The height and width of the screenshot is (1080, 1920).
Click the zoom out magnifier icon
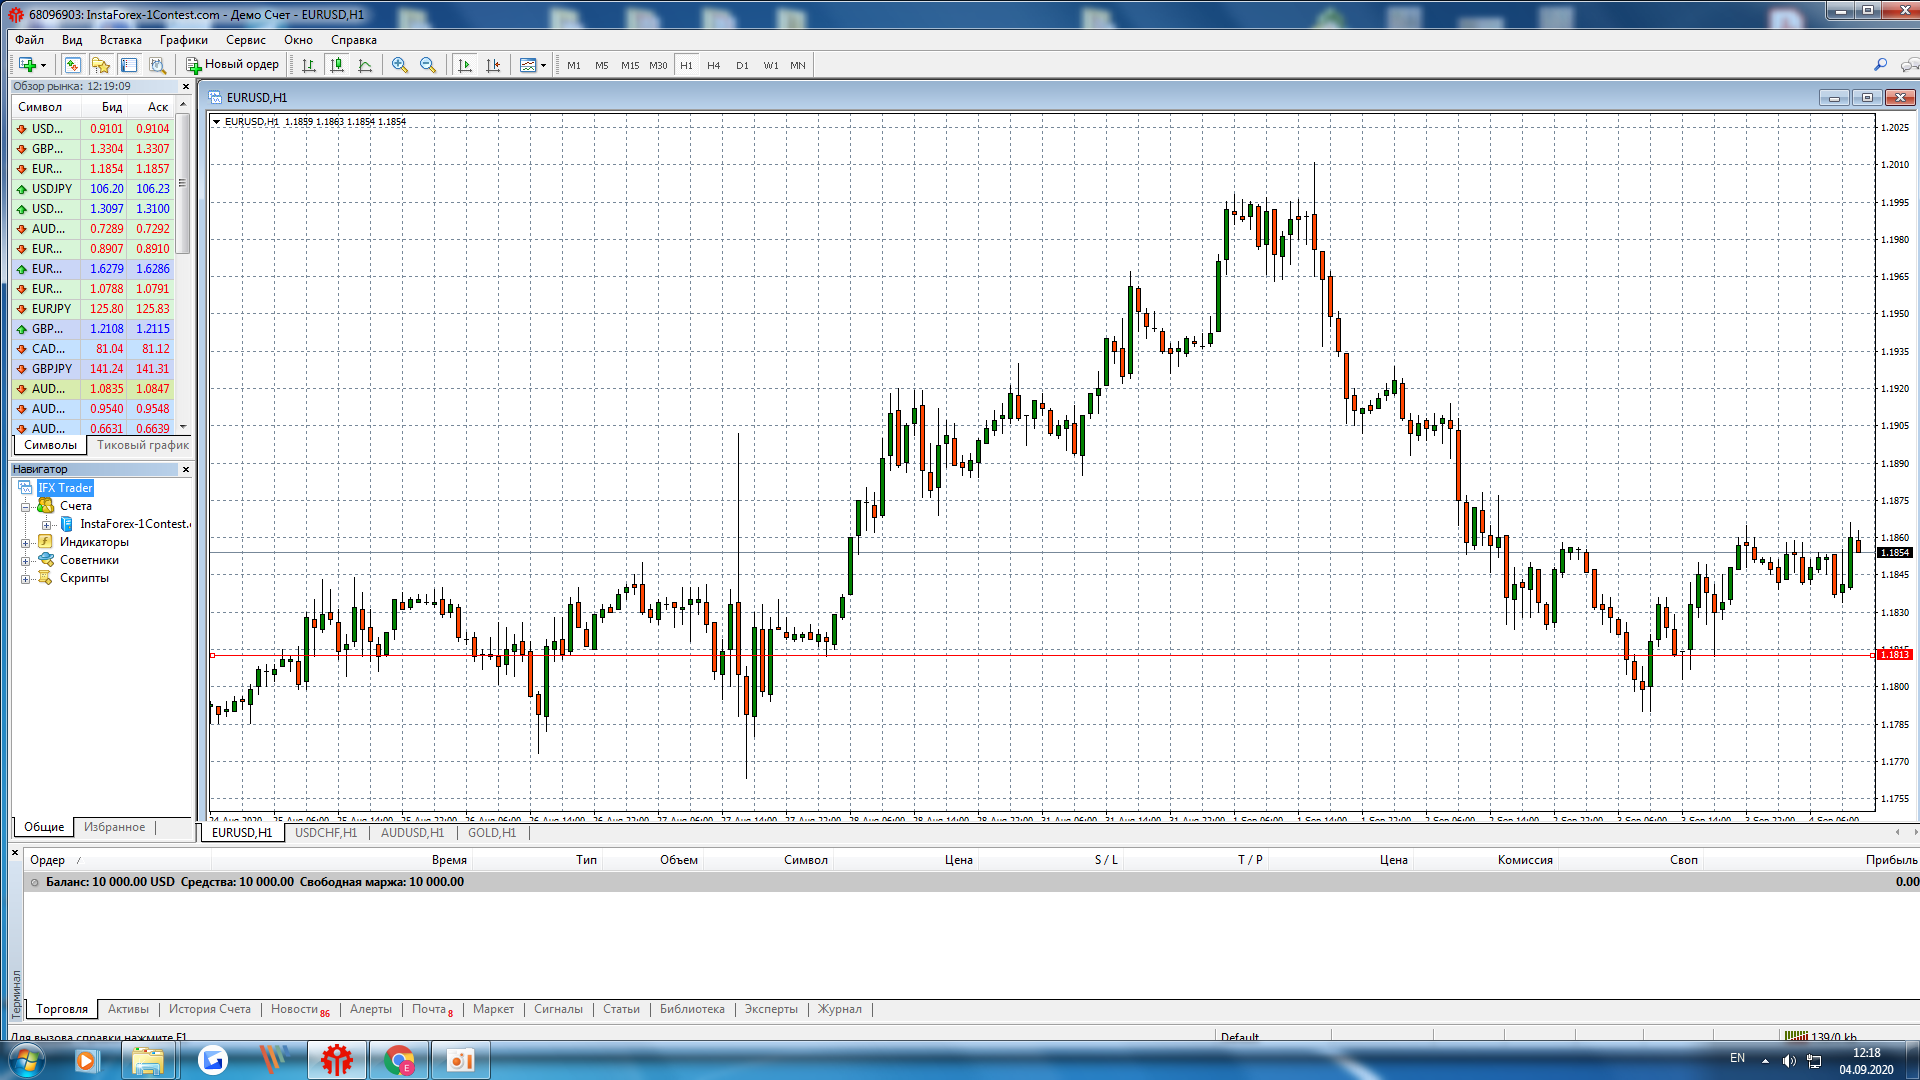(x=428, y=65)
